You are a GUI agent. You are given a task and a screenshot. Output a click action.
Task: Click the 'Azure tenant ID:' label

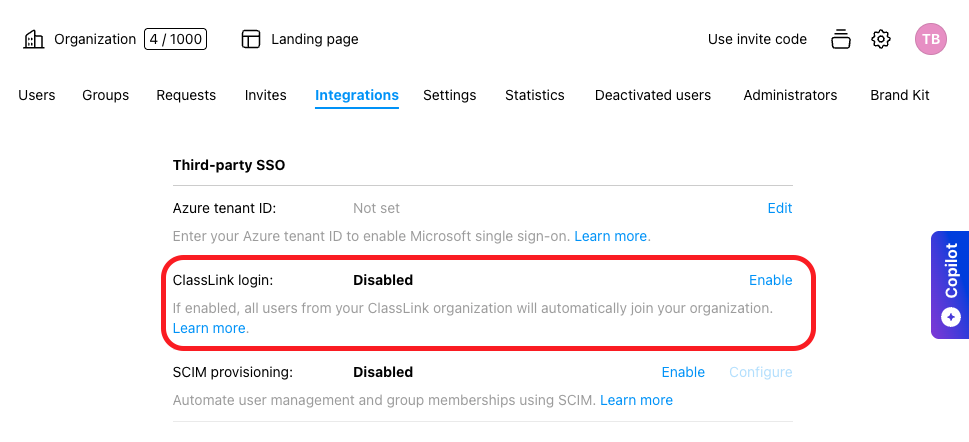point(224,208)
